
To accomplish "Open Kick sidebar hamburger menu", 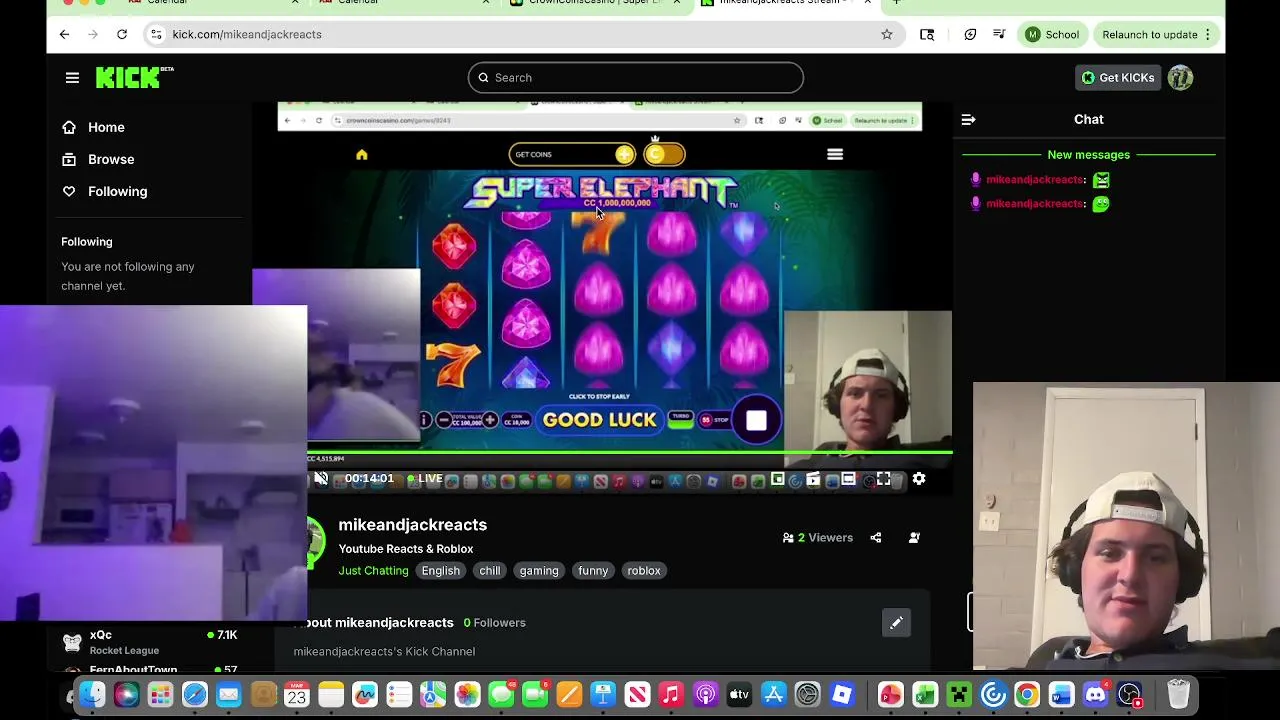I will [72, 77].
